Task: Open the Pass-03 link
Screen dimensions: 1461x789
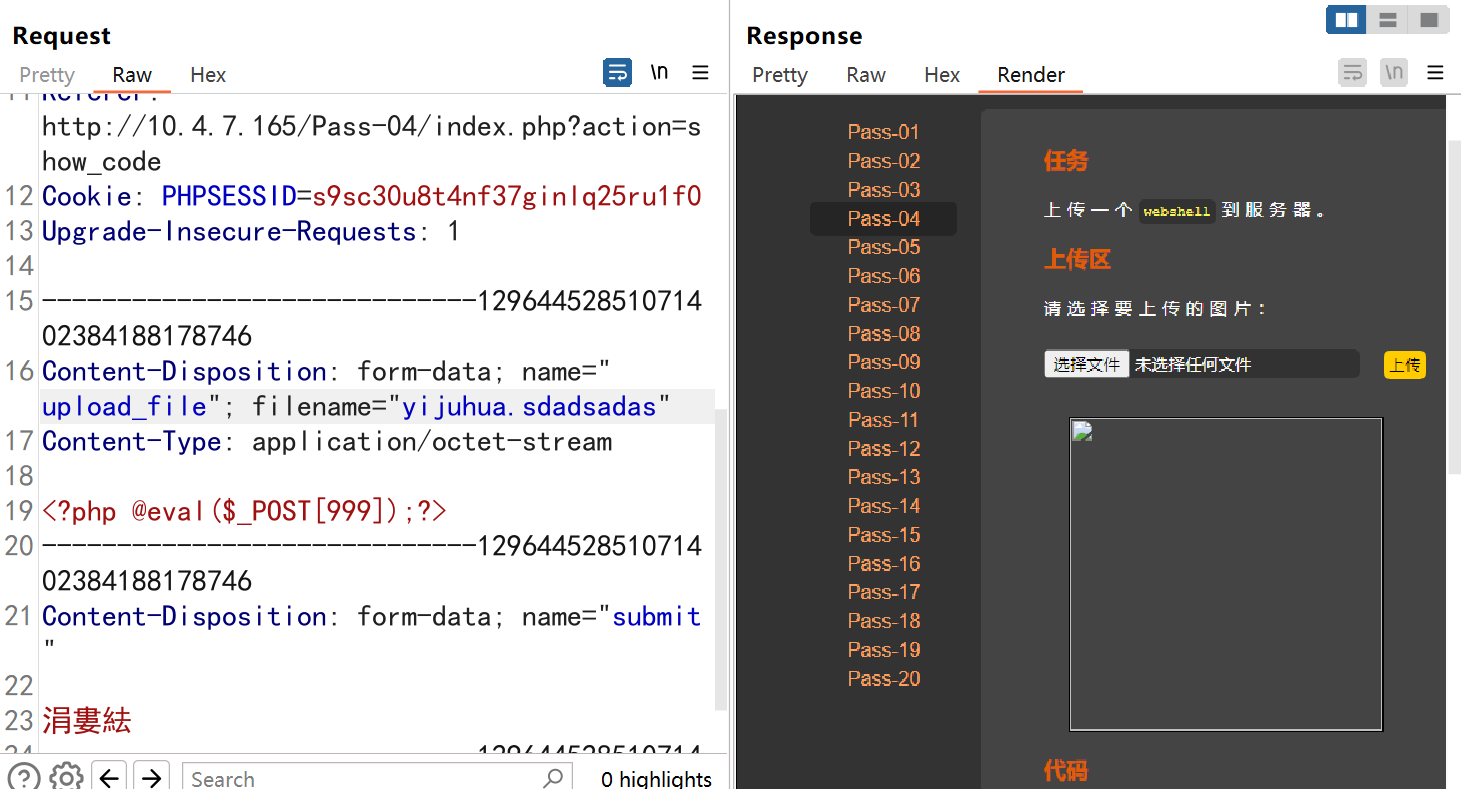Action: click(x=883, y=190)
